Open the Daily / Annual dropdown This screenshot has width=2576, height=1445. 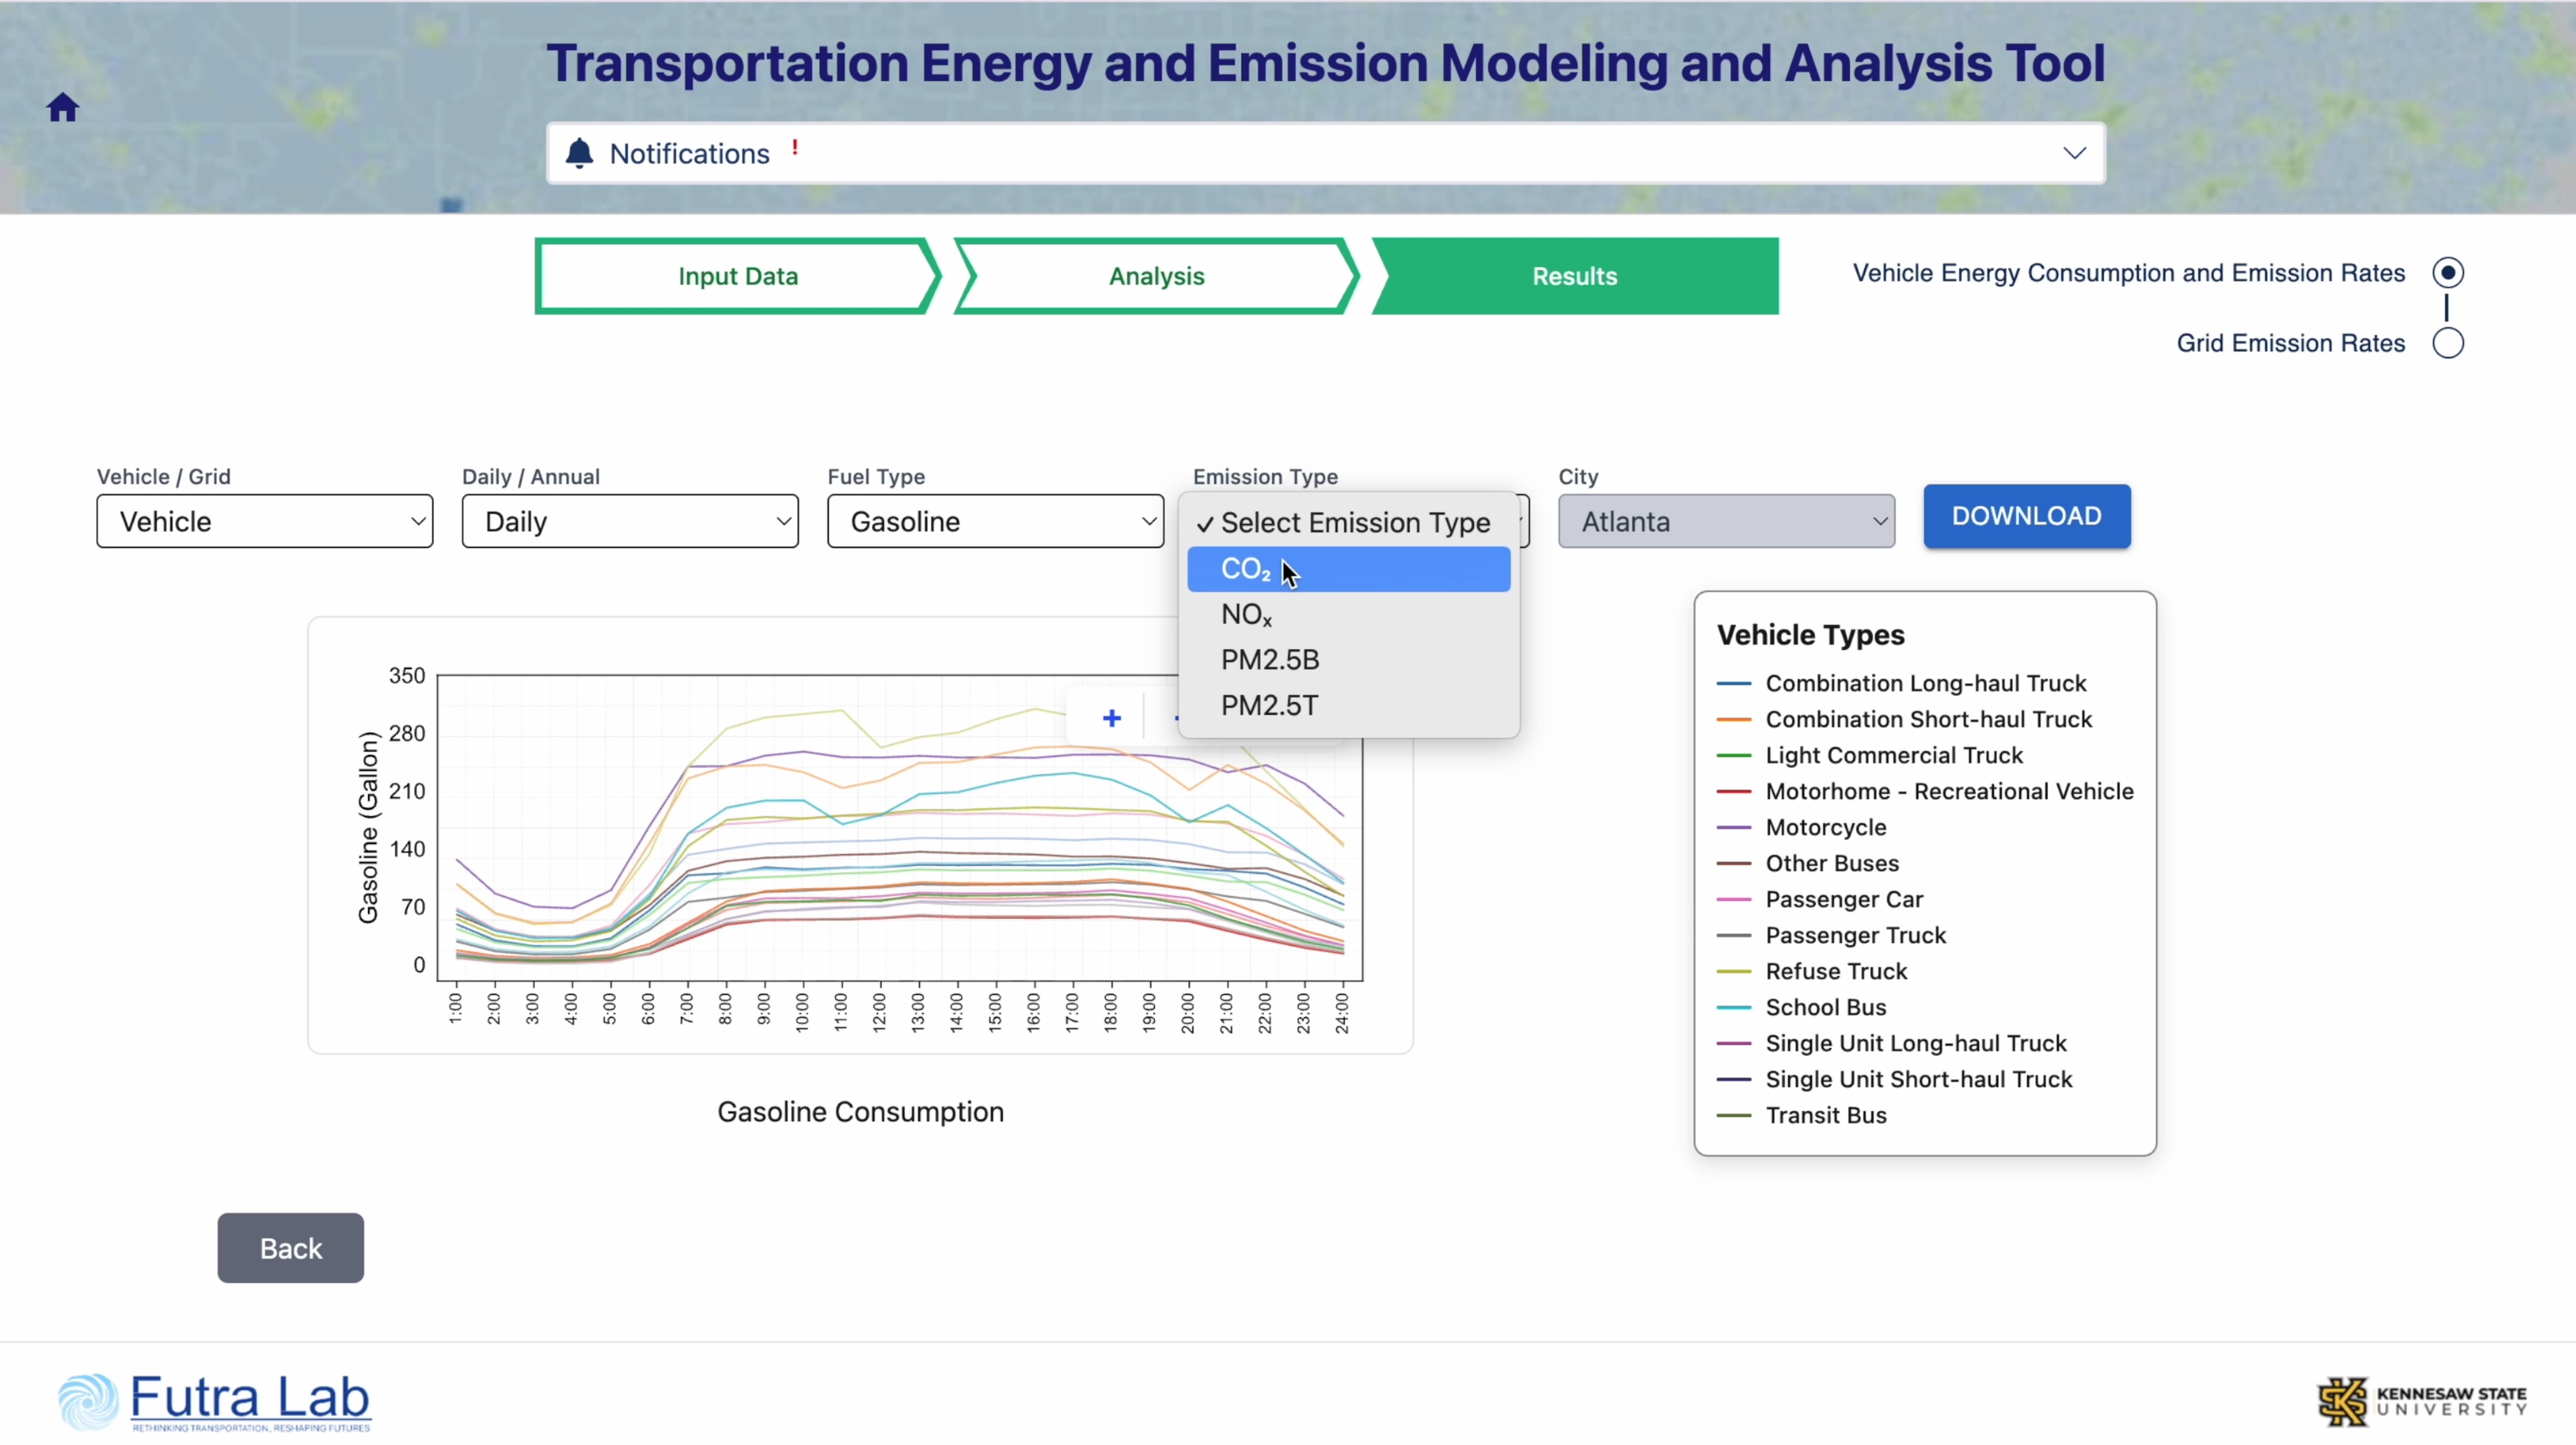(629, 521)
